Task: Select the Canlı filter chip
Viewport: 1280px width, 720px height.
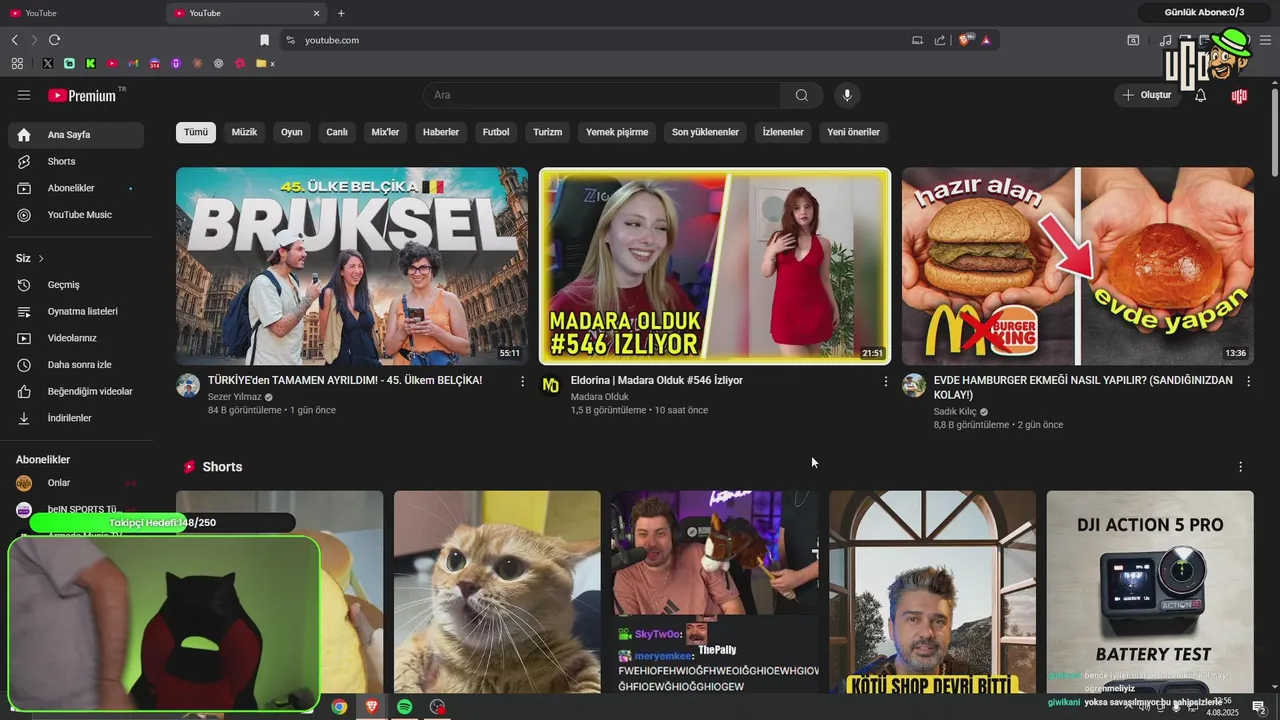Action: [x=337, y=132]
